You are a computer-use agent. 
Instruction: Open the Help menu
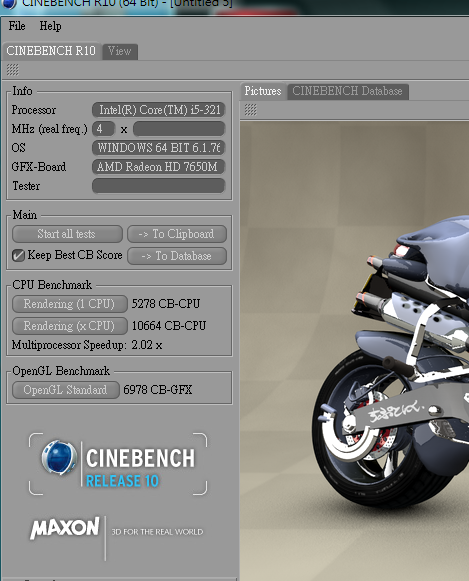tap(50, 26)
